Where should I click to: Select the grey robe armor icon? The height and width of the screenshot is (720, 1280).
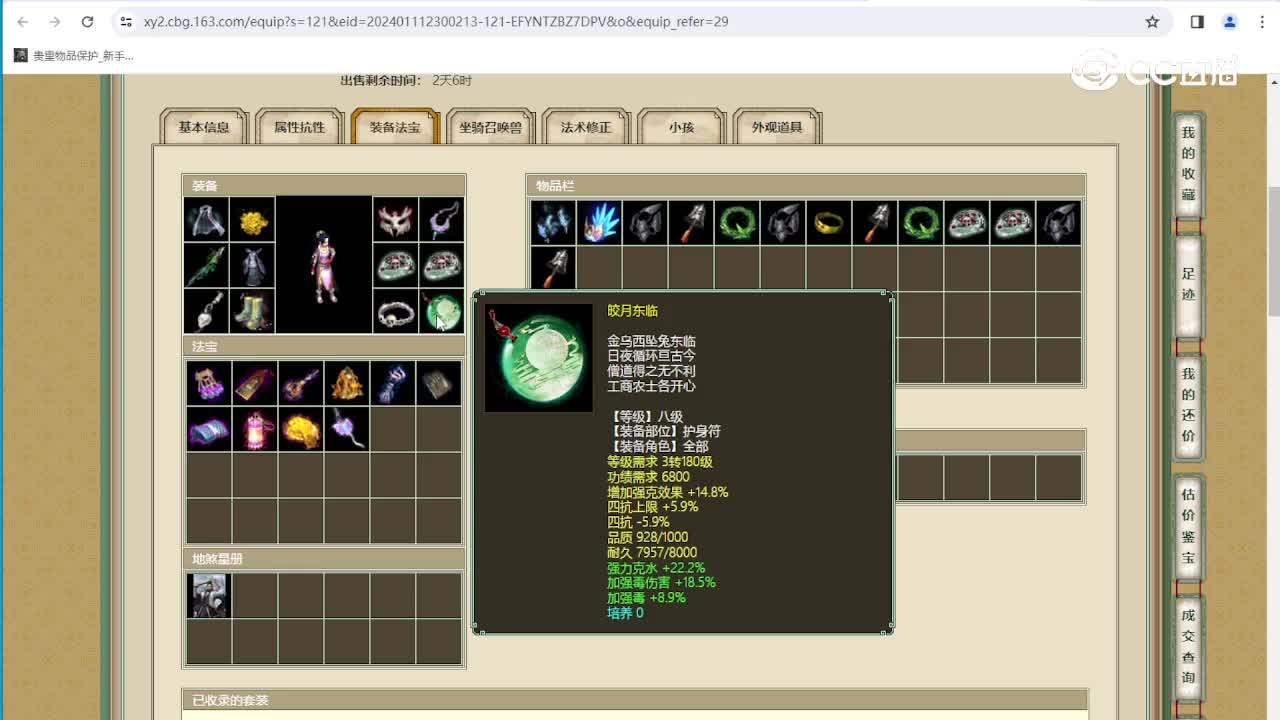[252, 265]
